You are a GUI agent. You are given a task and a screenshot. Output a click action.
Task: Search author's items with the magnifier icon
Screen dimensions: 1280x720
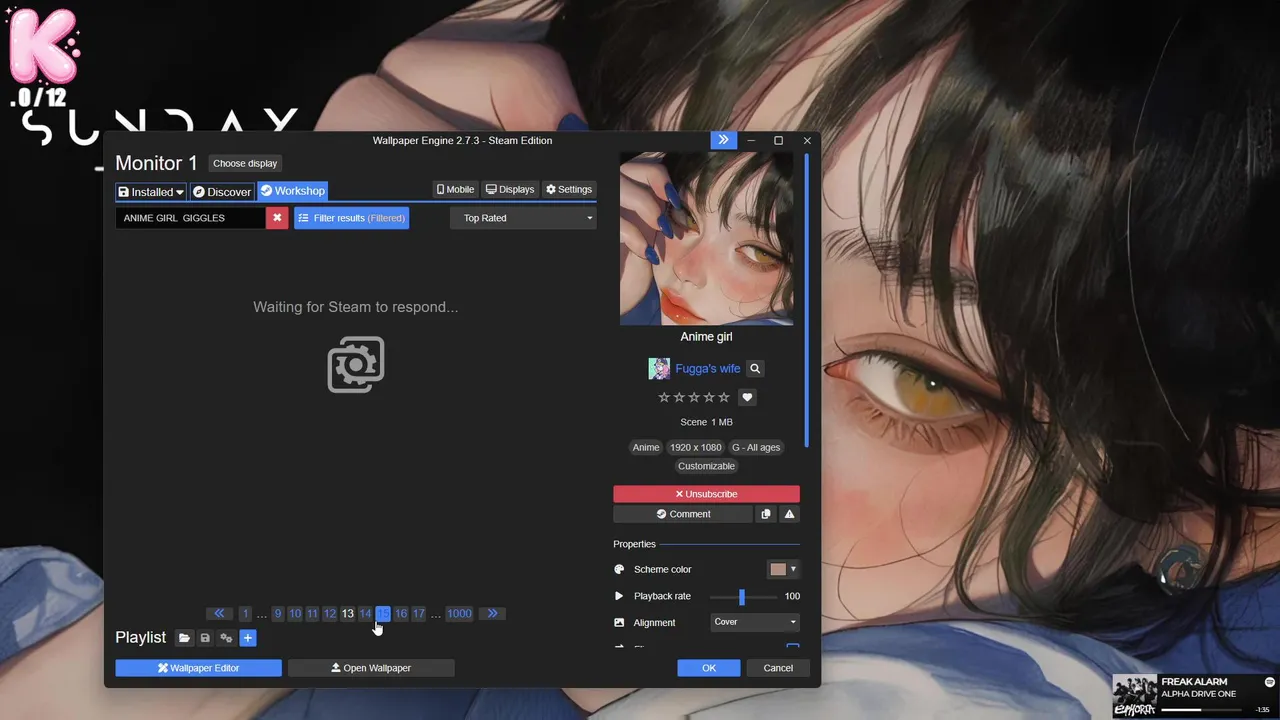[755, 369]
